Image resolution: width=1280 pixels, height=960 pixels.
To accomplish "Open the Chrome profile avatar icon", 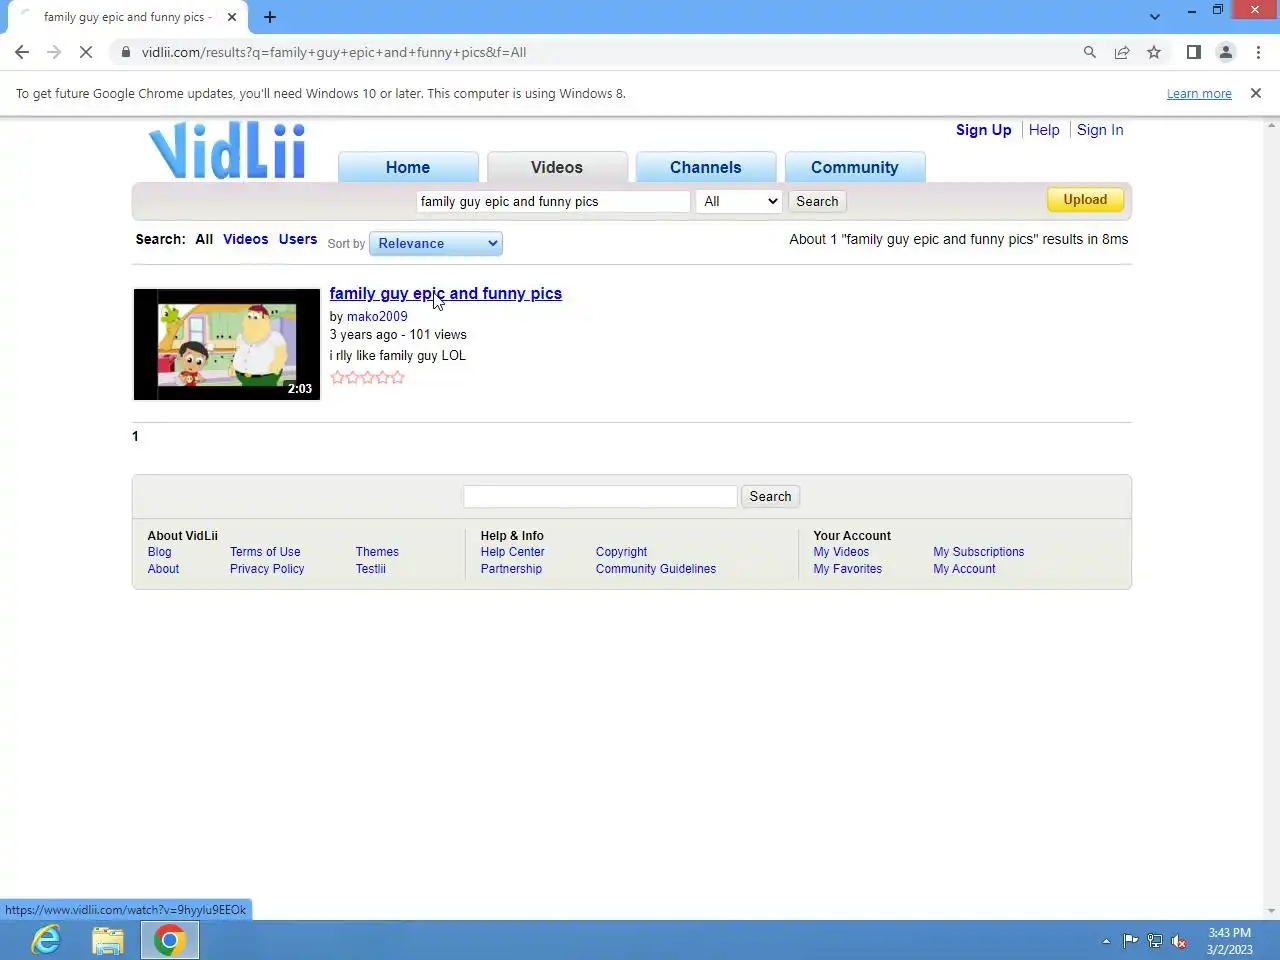I will [1225, 52].
